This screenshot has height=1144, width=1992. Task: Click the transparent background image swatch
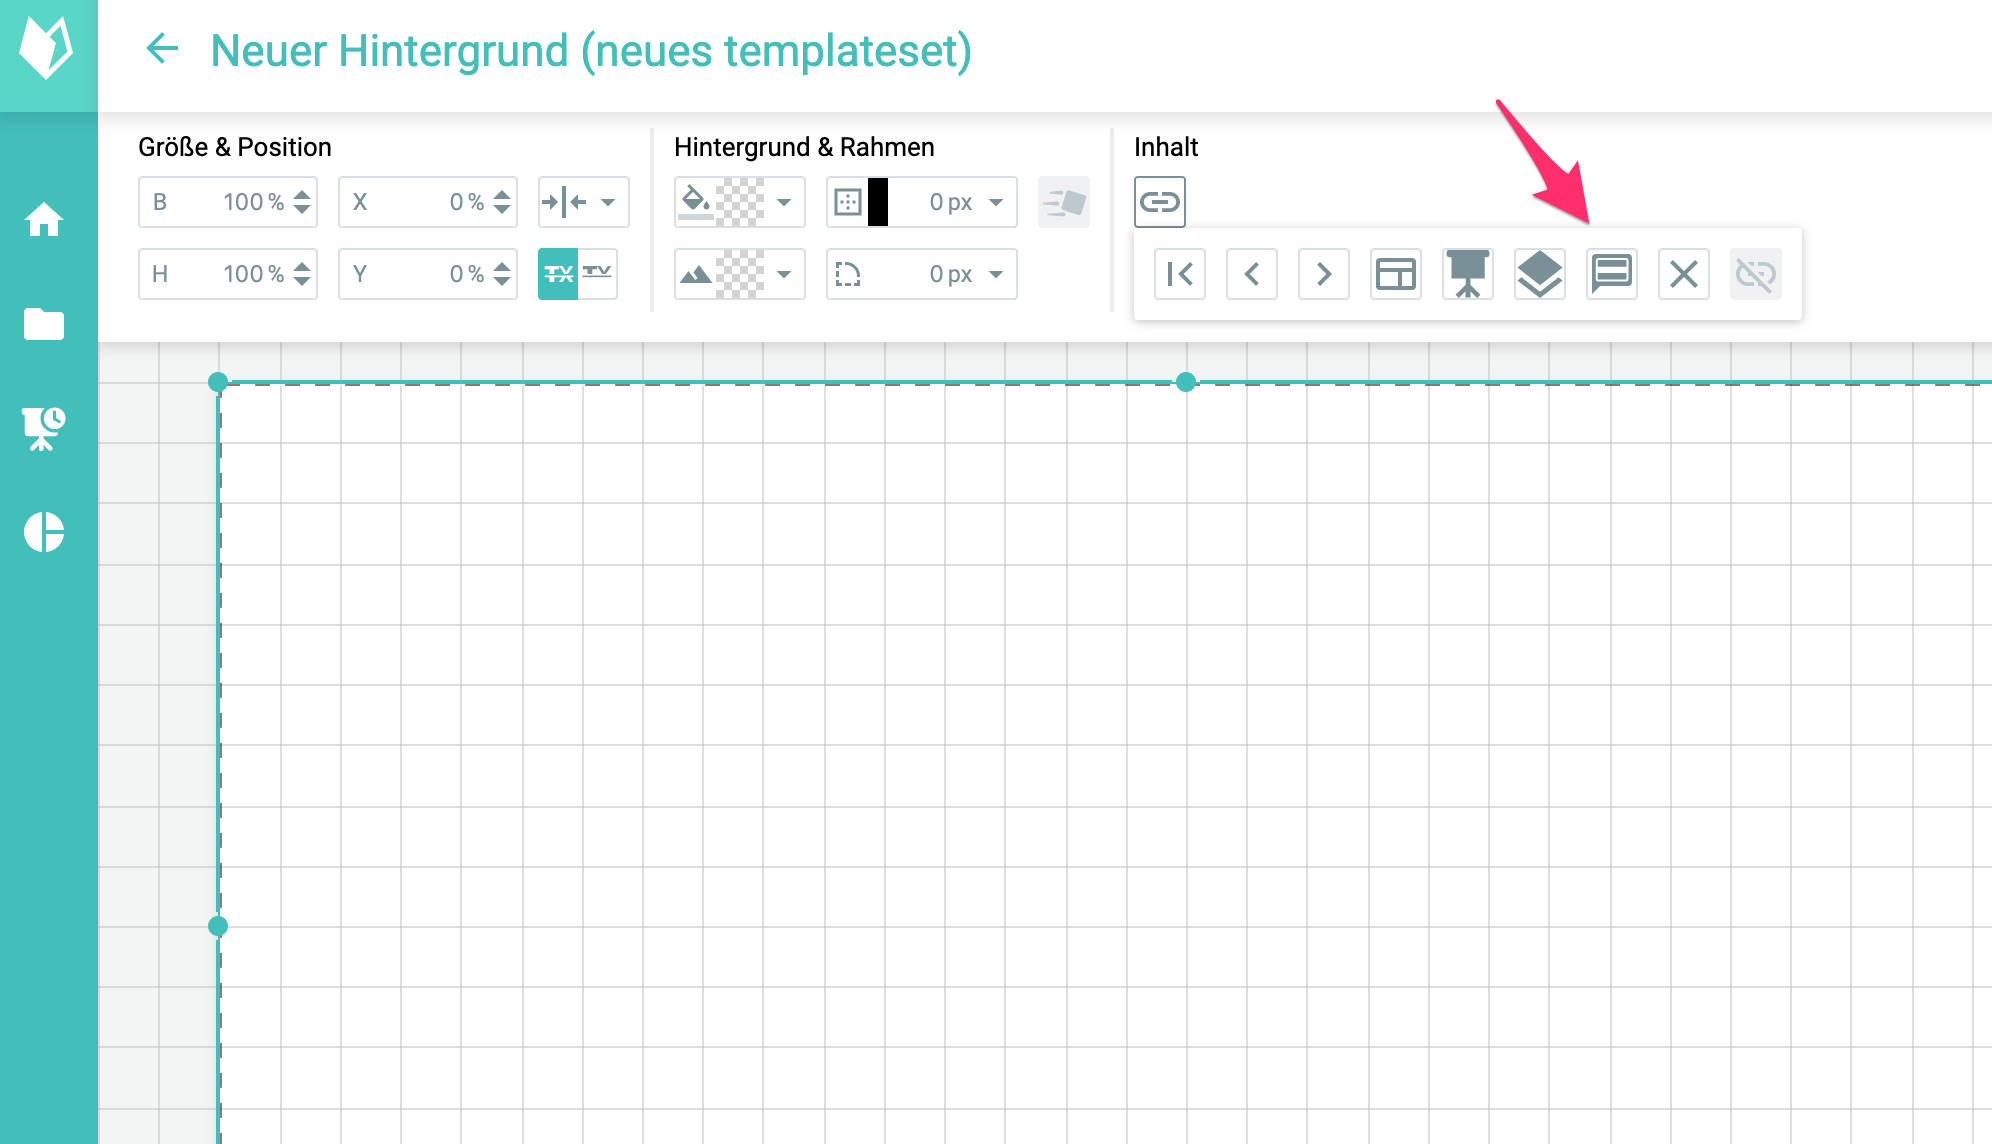[x=741, y=274]
